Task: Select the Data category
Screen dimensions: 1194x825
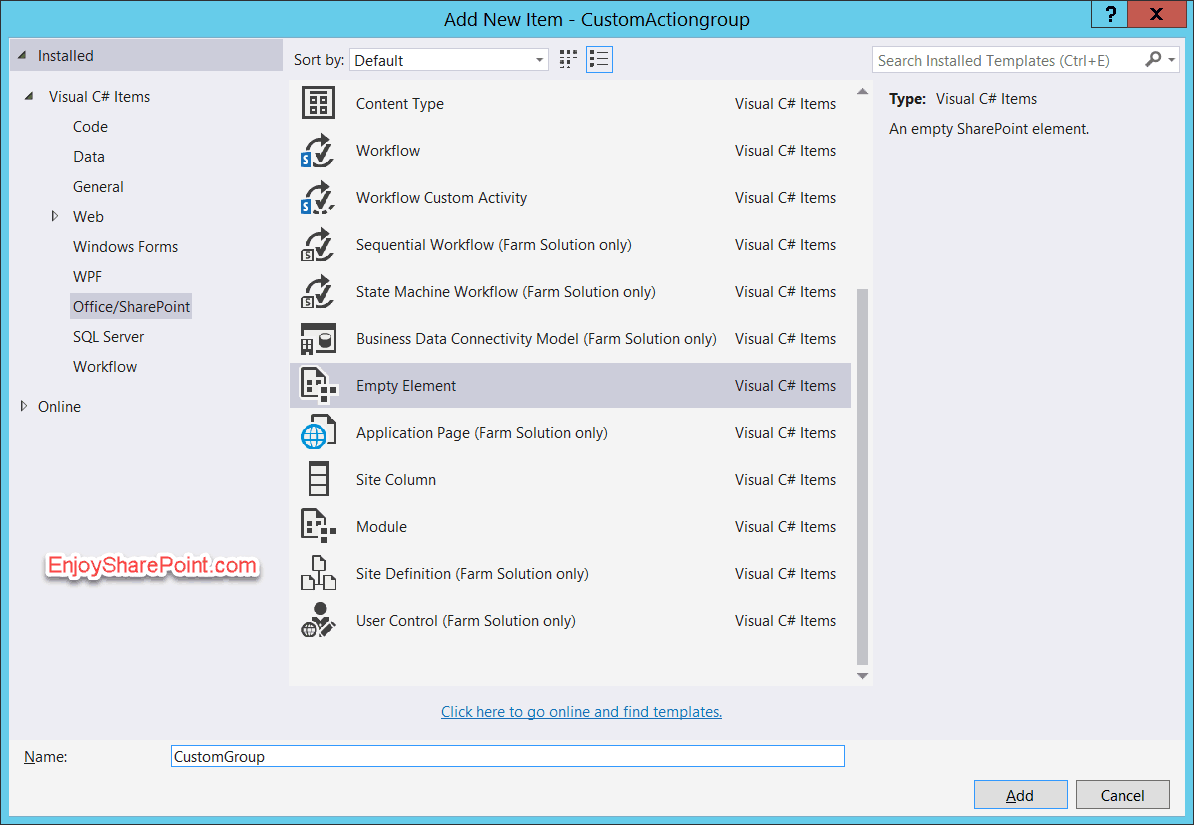Action: (88, 157)
